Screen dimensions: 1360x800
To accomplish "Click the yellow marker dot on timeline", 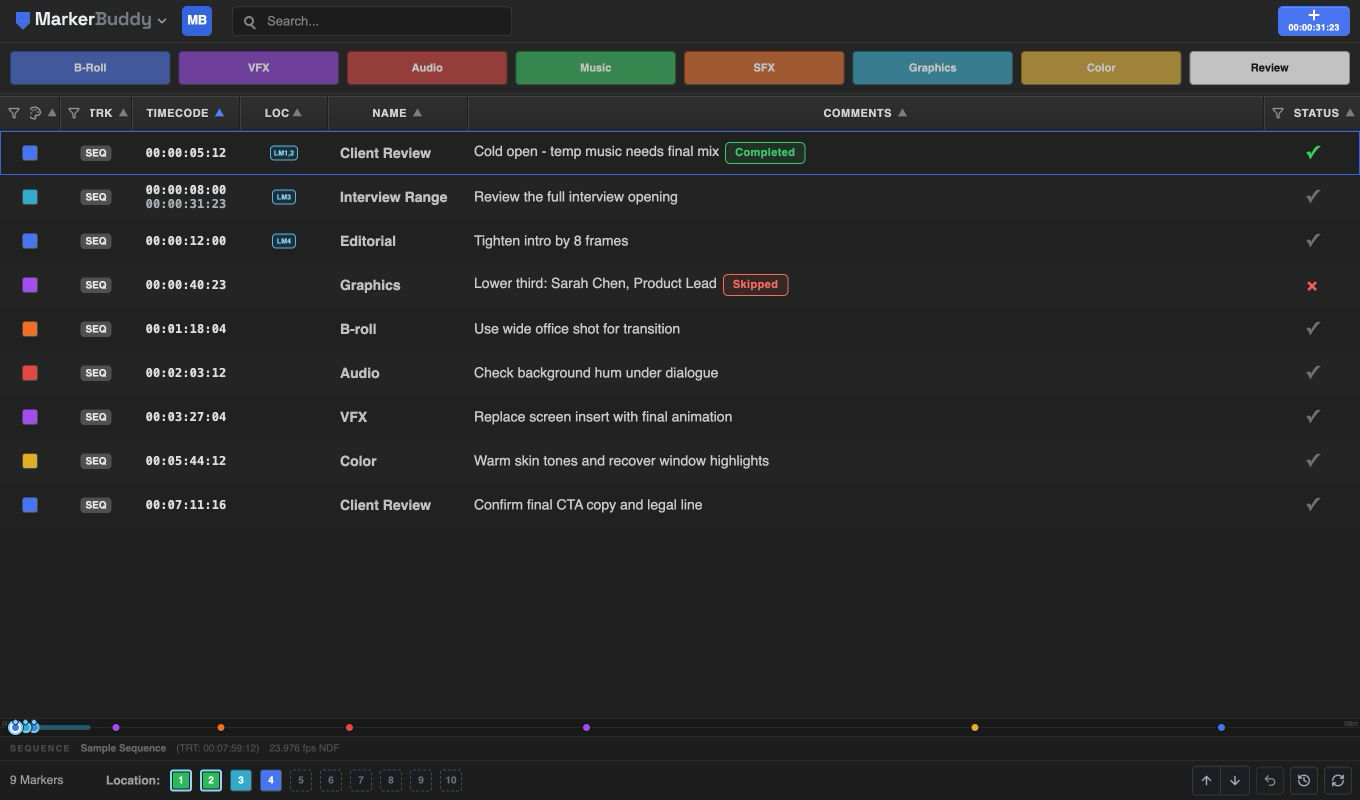I will coord(975,727).
